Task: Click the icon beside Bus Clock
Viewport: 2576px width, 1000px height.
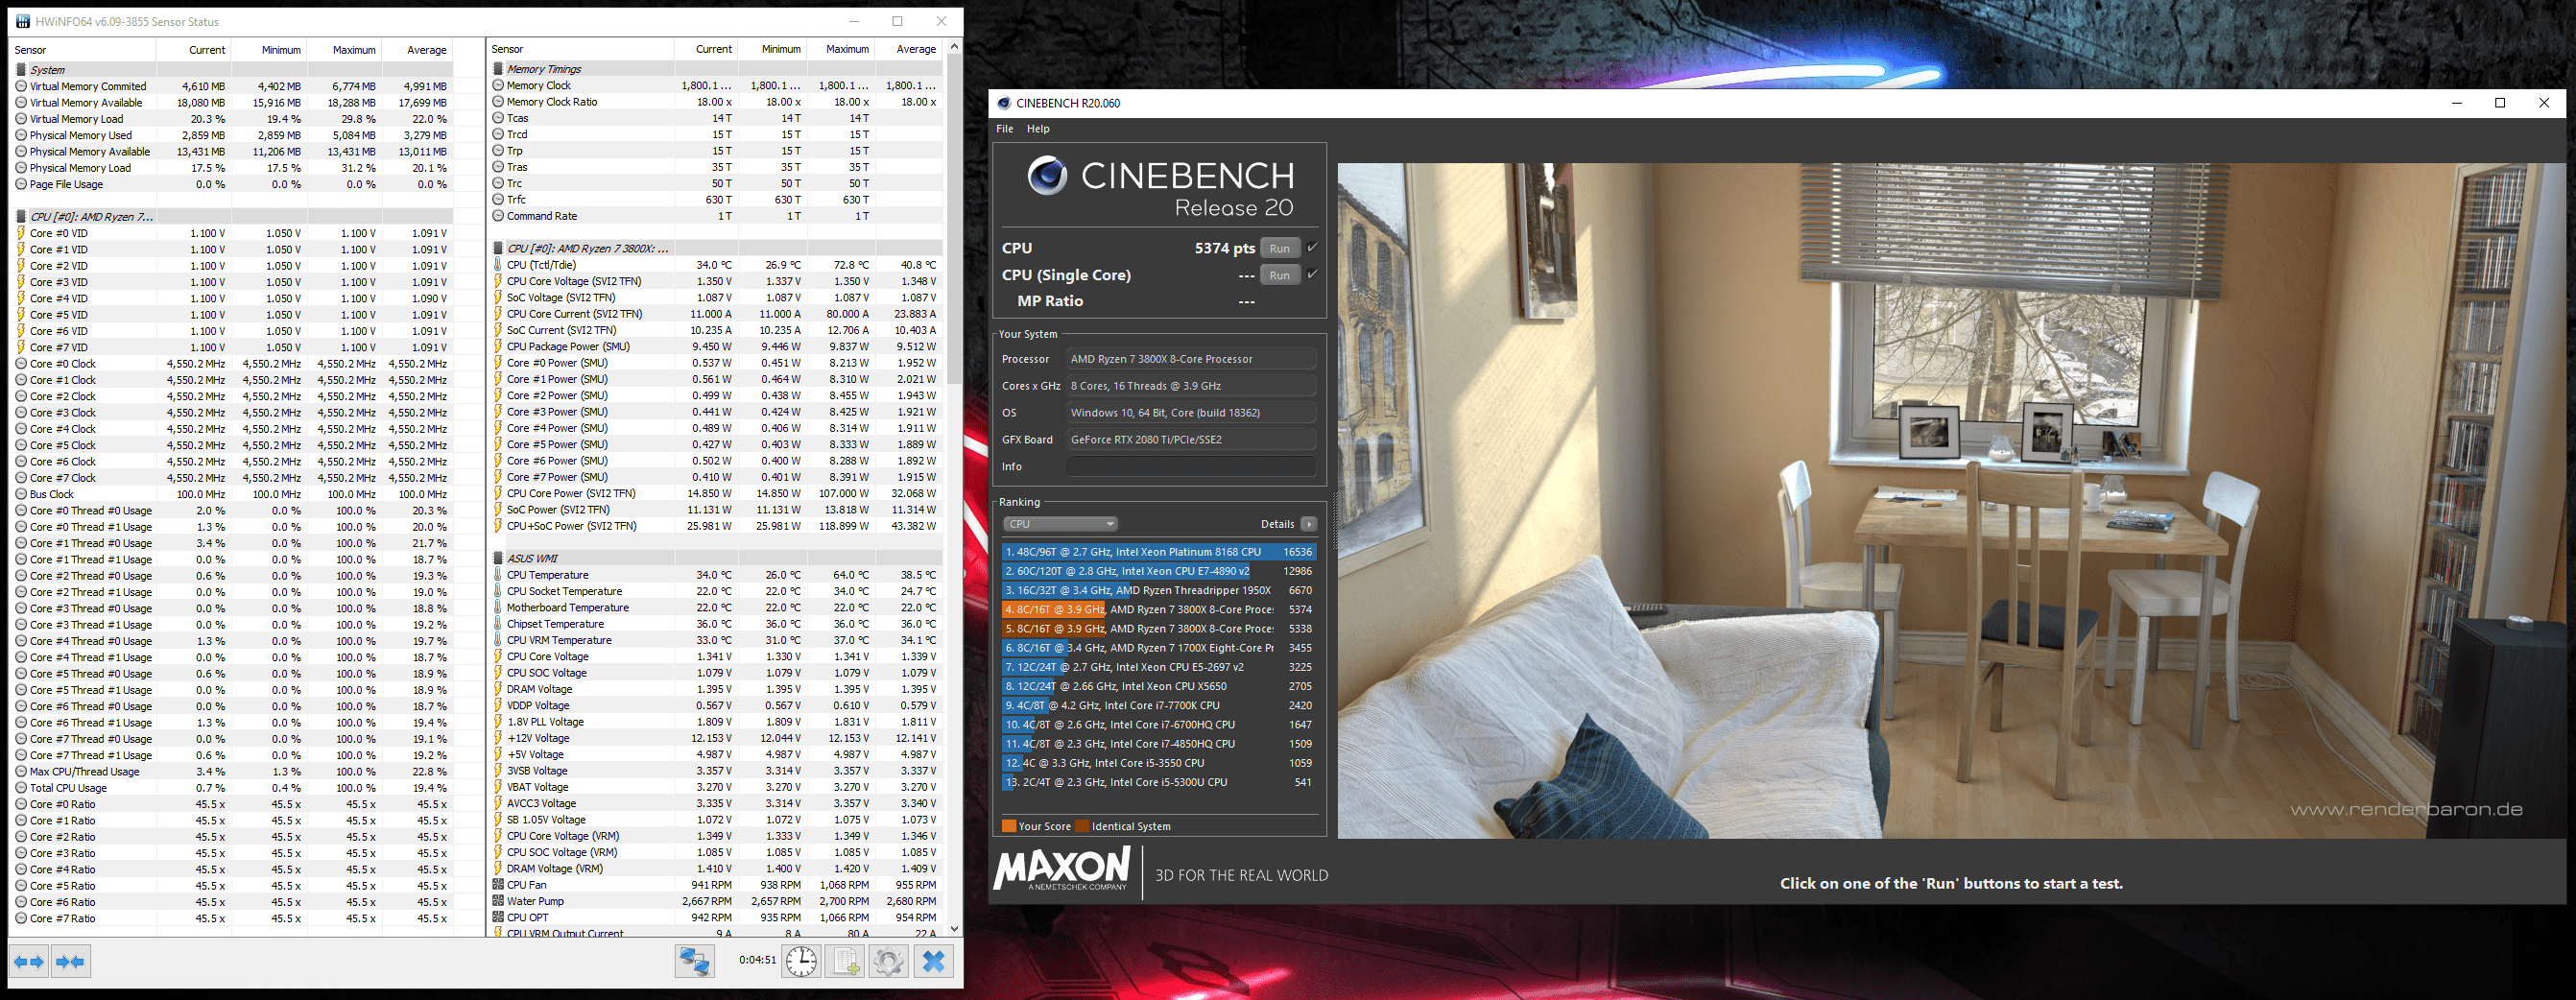Action: coord(21,494)
